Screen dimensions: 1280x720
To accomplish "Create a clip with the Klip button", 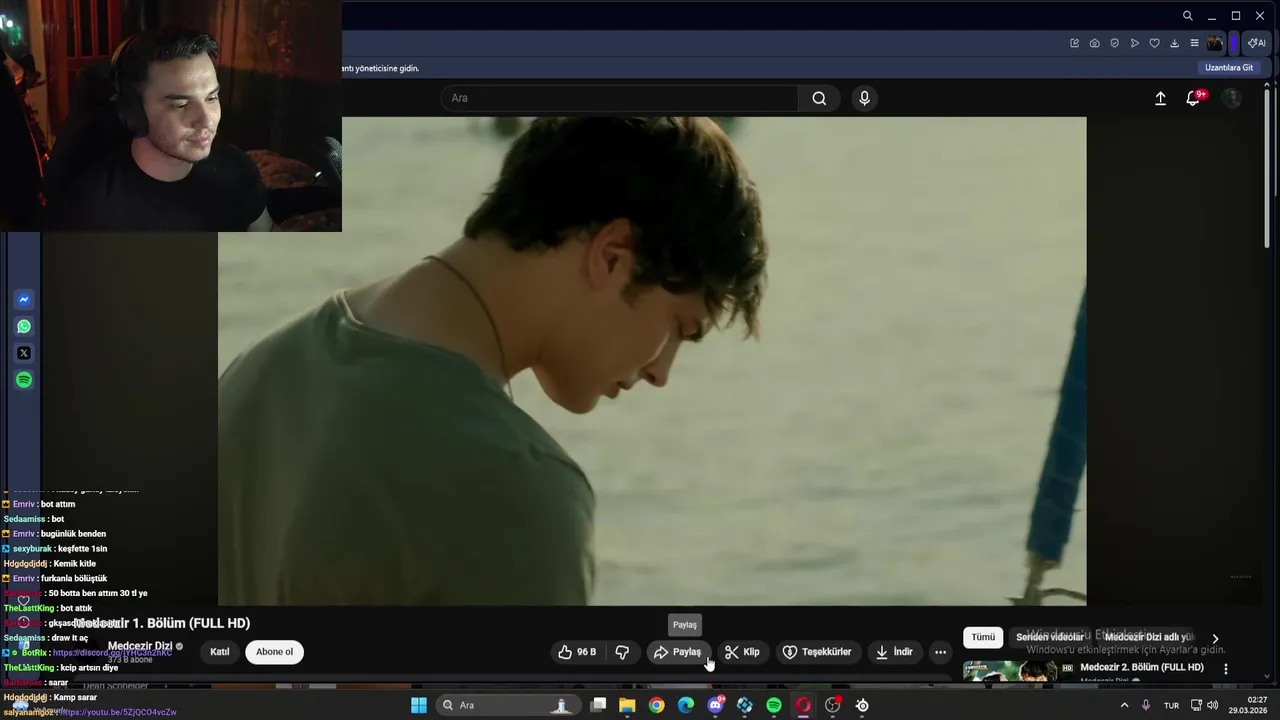I will pyautogui.click(x=743, y=652).
